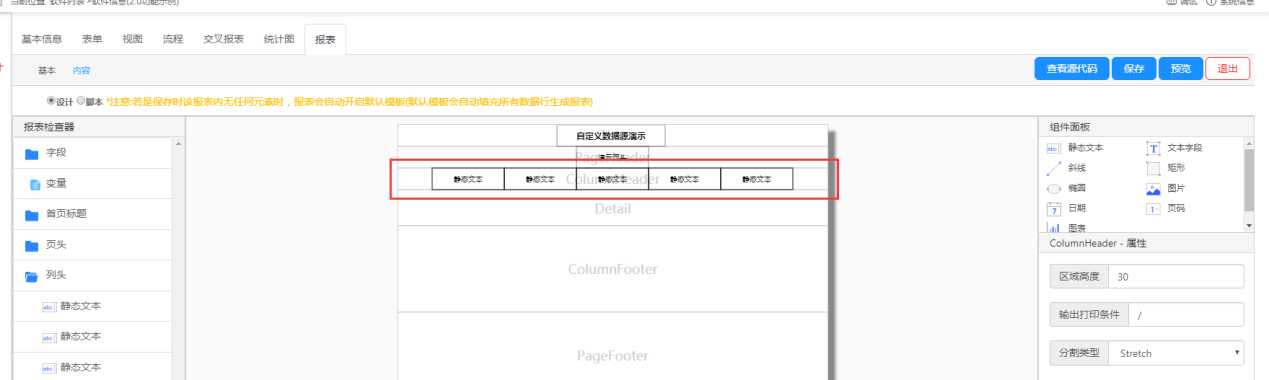Click the 字段 folder icon
This screenshot has height=380, width=1269.
click(x=32, y=154)
